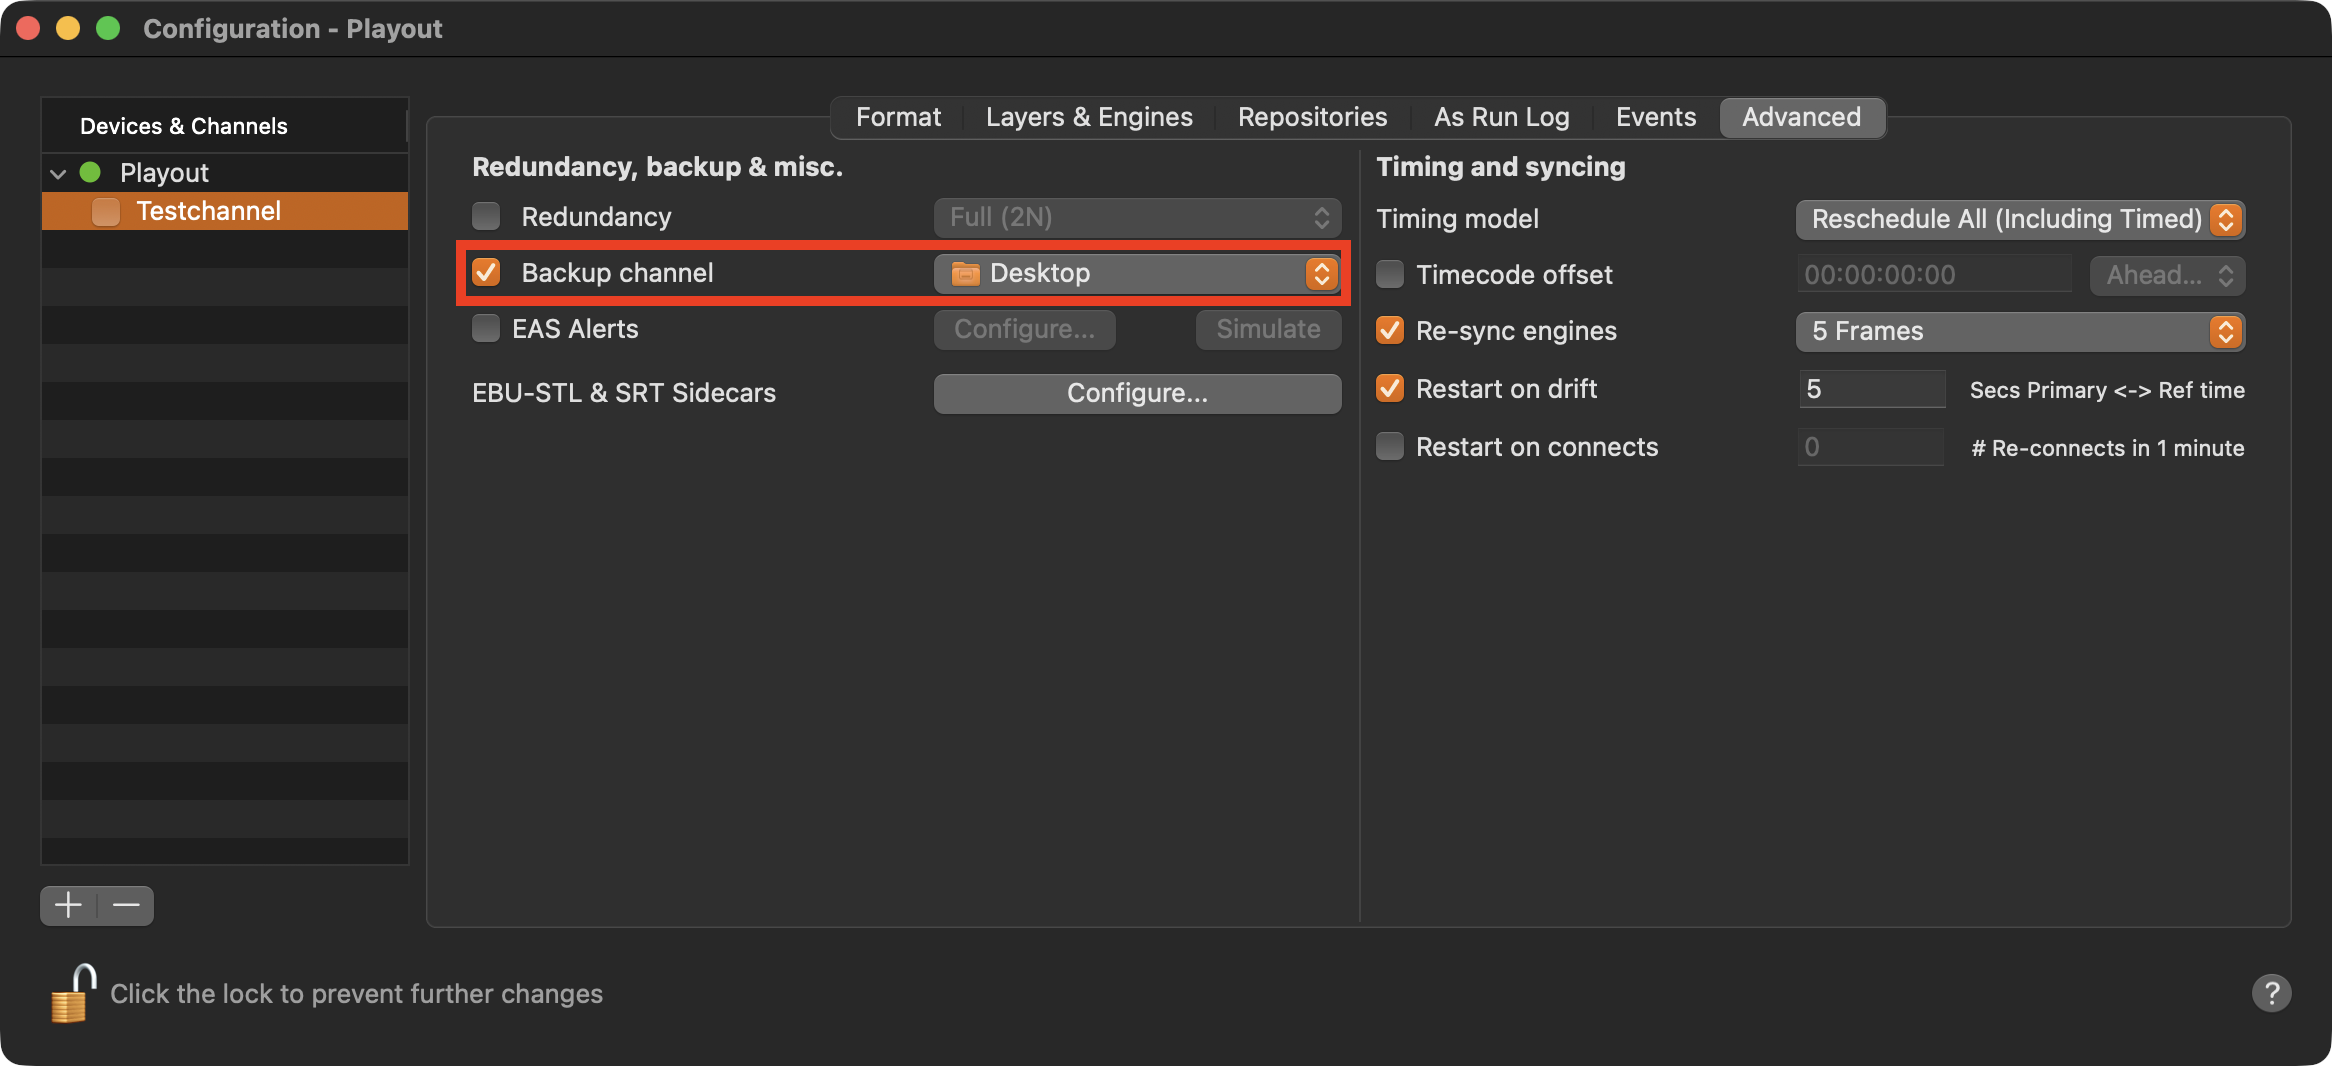This screenshot has height=1066, width=2332.
Task: Click the Devices & Channels column header
Action: click(x=224, y=126)
